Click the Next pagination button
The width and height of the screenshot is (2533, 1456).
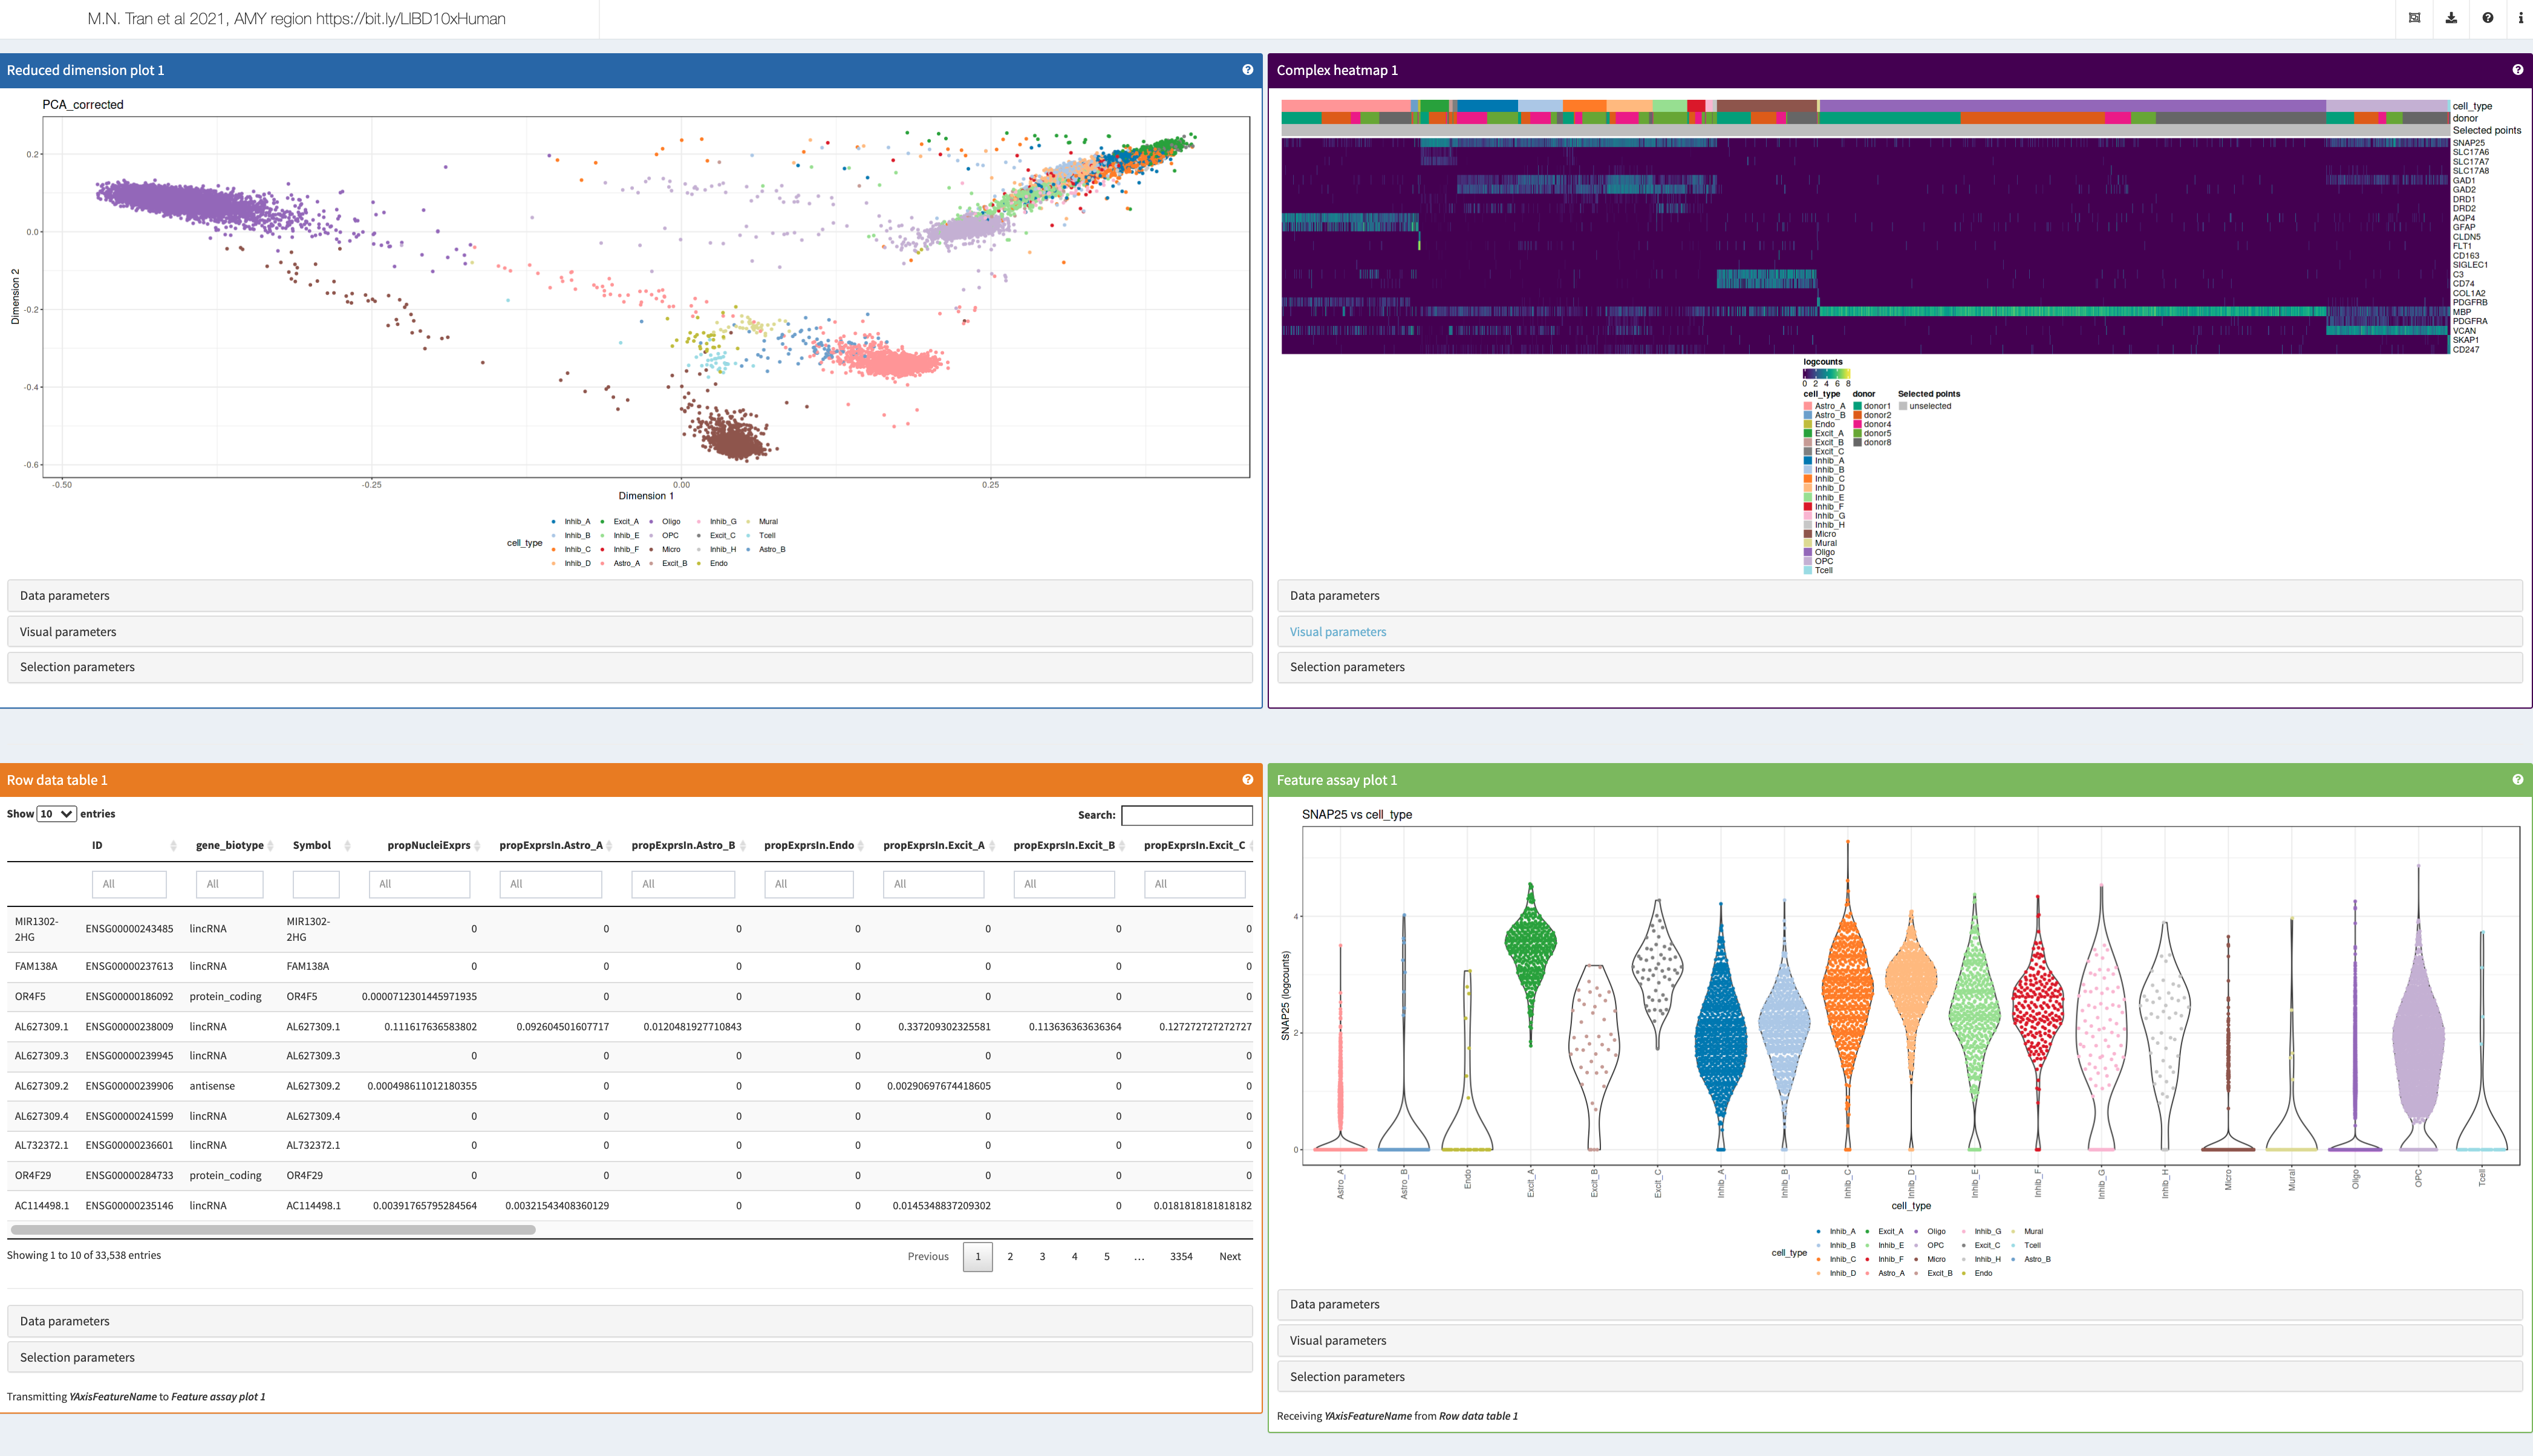click(1229, 1257)
